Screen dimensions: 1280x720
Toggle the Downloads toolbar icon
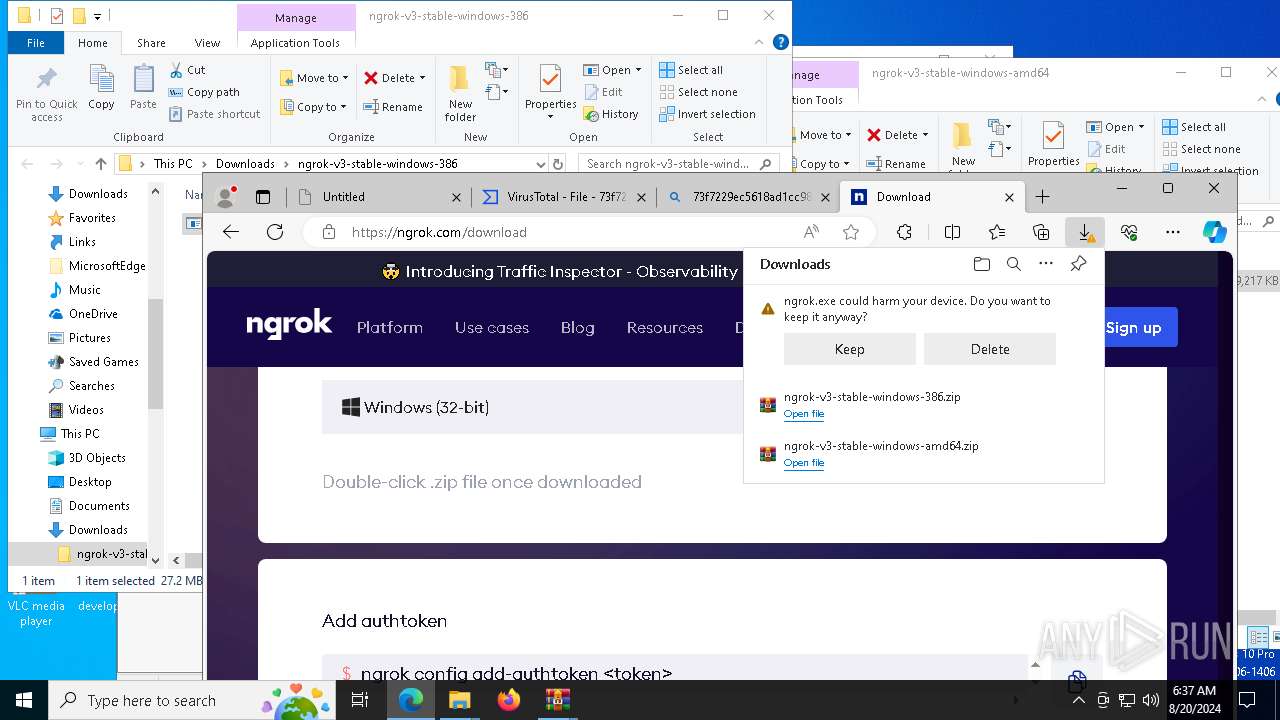tap(1085, 232)
